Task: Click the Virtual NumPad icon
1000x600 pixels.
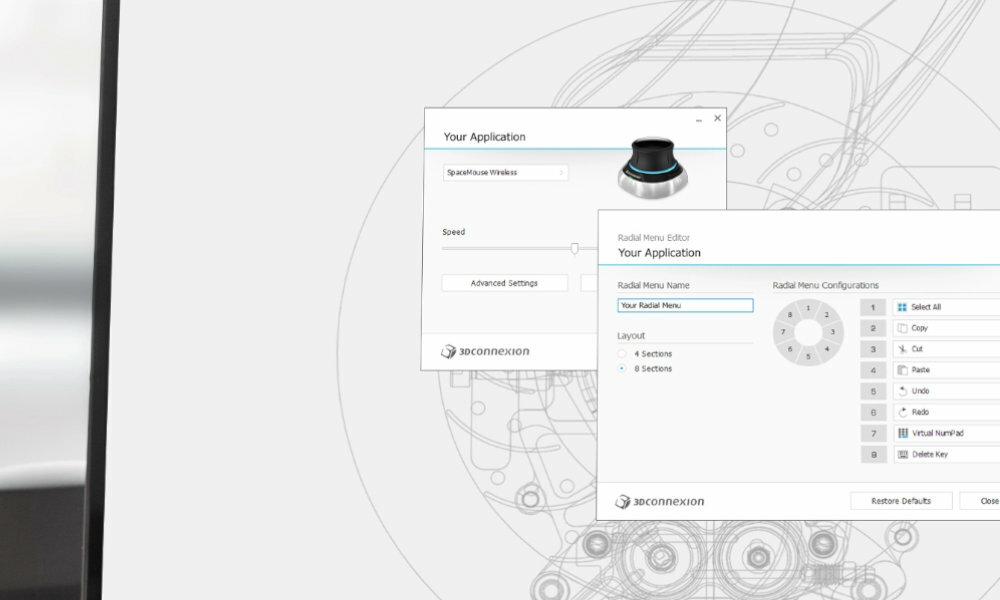Action: pos(902,433)
